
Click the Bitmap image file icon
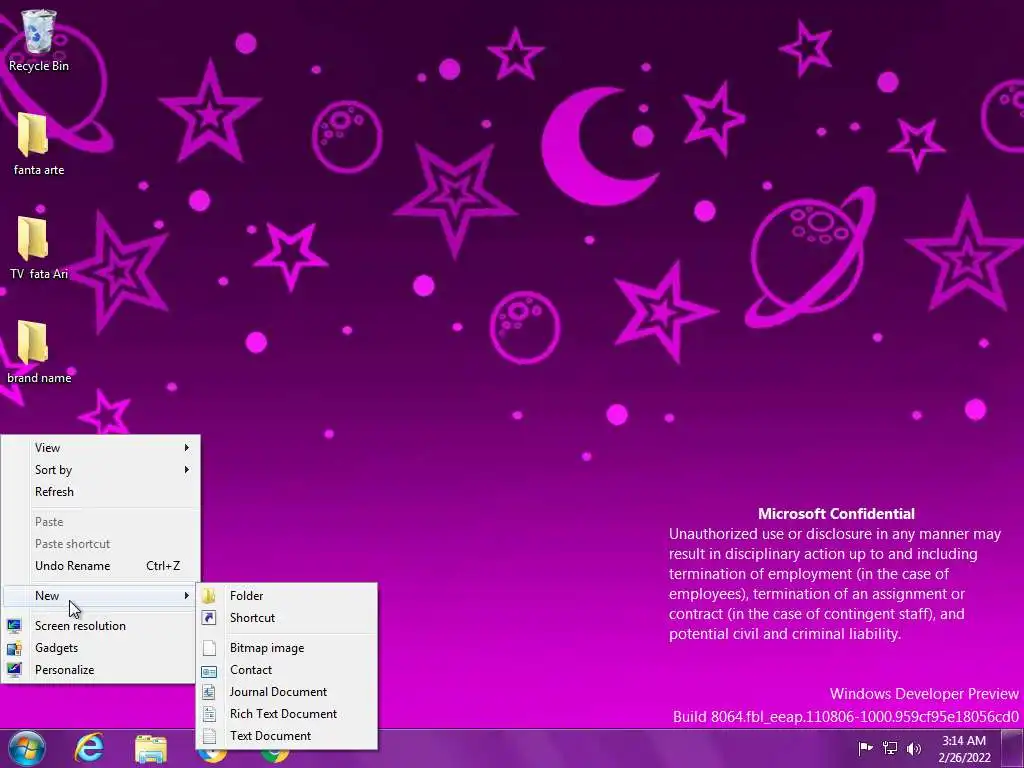(209, 648)
